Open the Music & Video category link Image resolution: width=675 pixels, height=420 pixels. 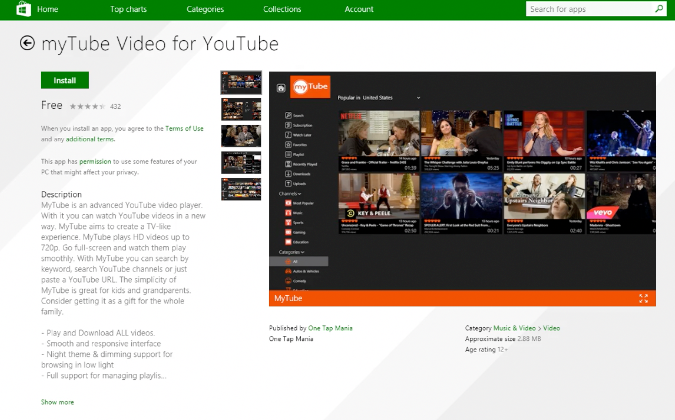(x=514, y=328)
